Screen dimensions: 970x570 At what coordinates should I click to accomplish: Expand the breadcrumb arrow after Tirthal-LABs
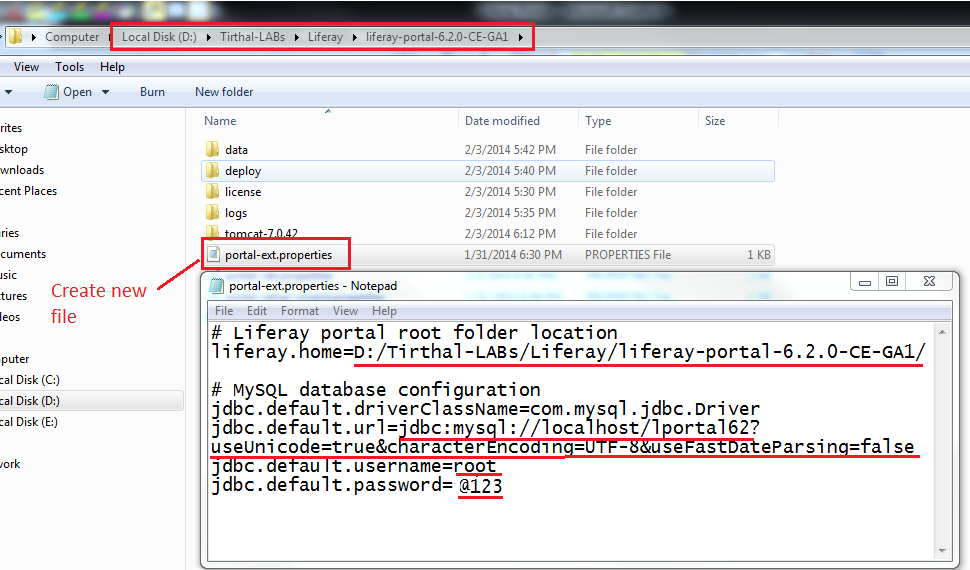(x=296, y=37)
